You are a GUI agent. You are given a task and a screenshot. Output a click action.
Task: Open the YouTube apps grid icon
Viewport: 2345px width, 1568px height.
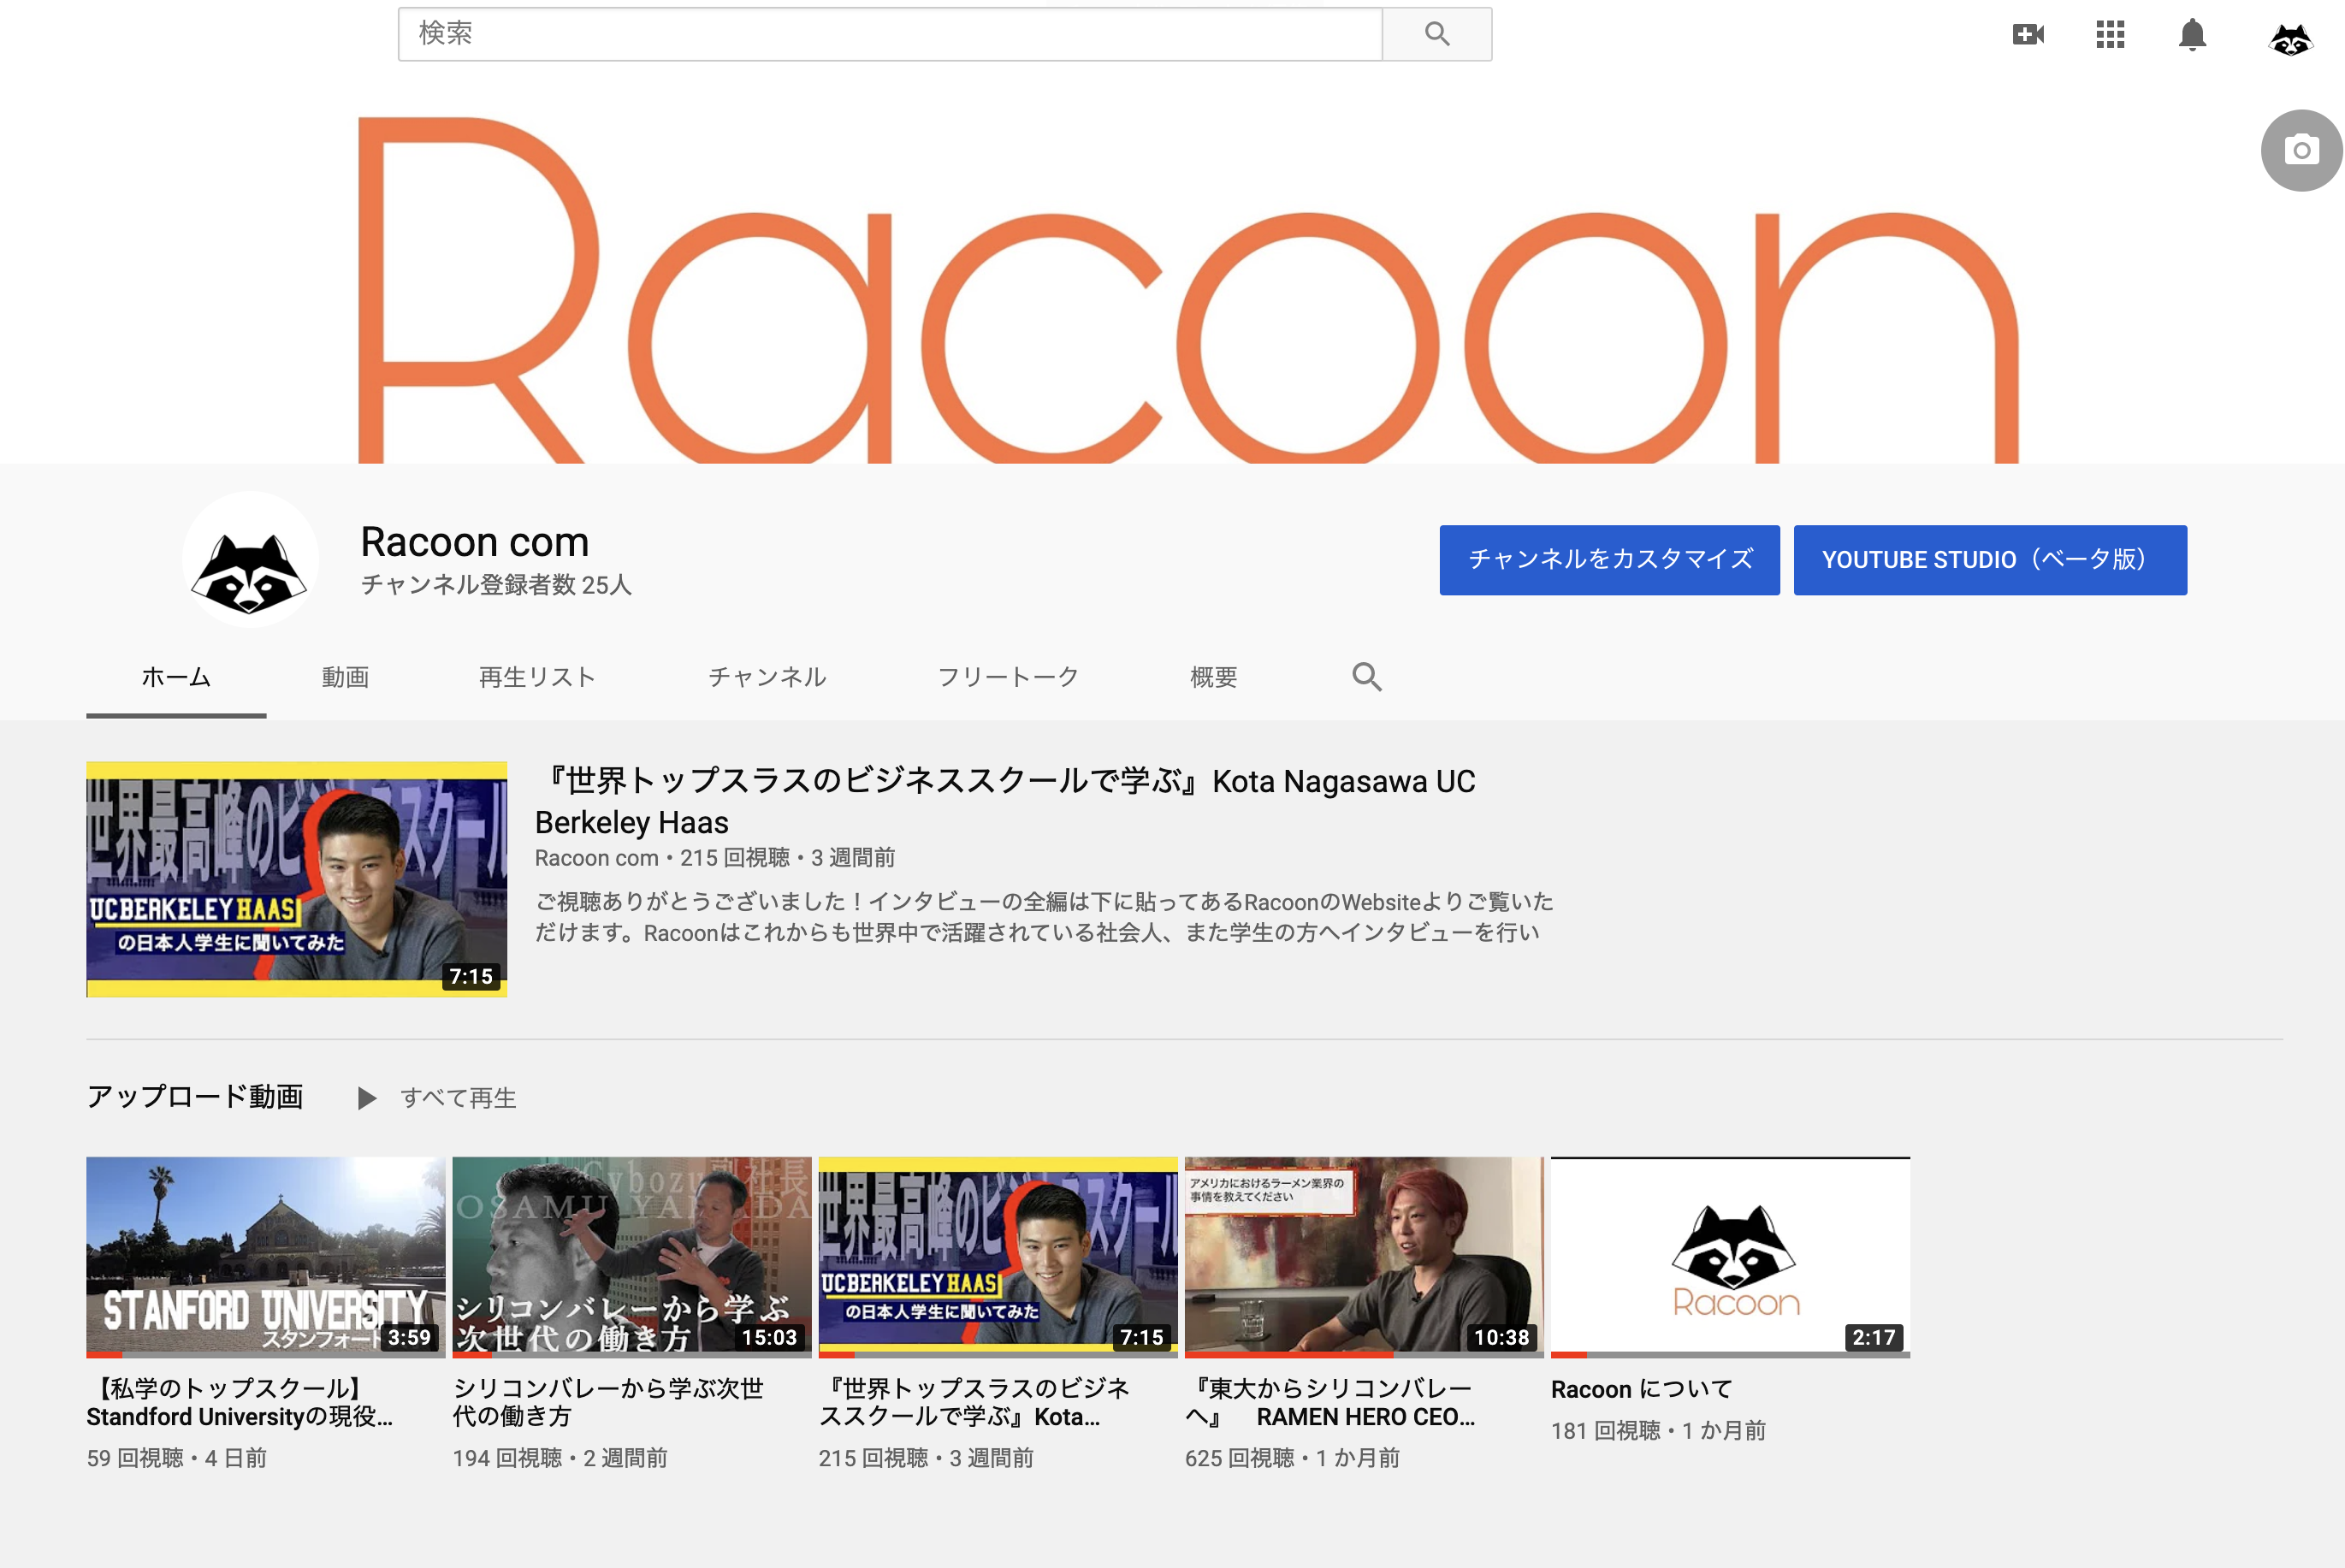[x=2109, y=35]
